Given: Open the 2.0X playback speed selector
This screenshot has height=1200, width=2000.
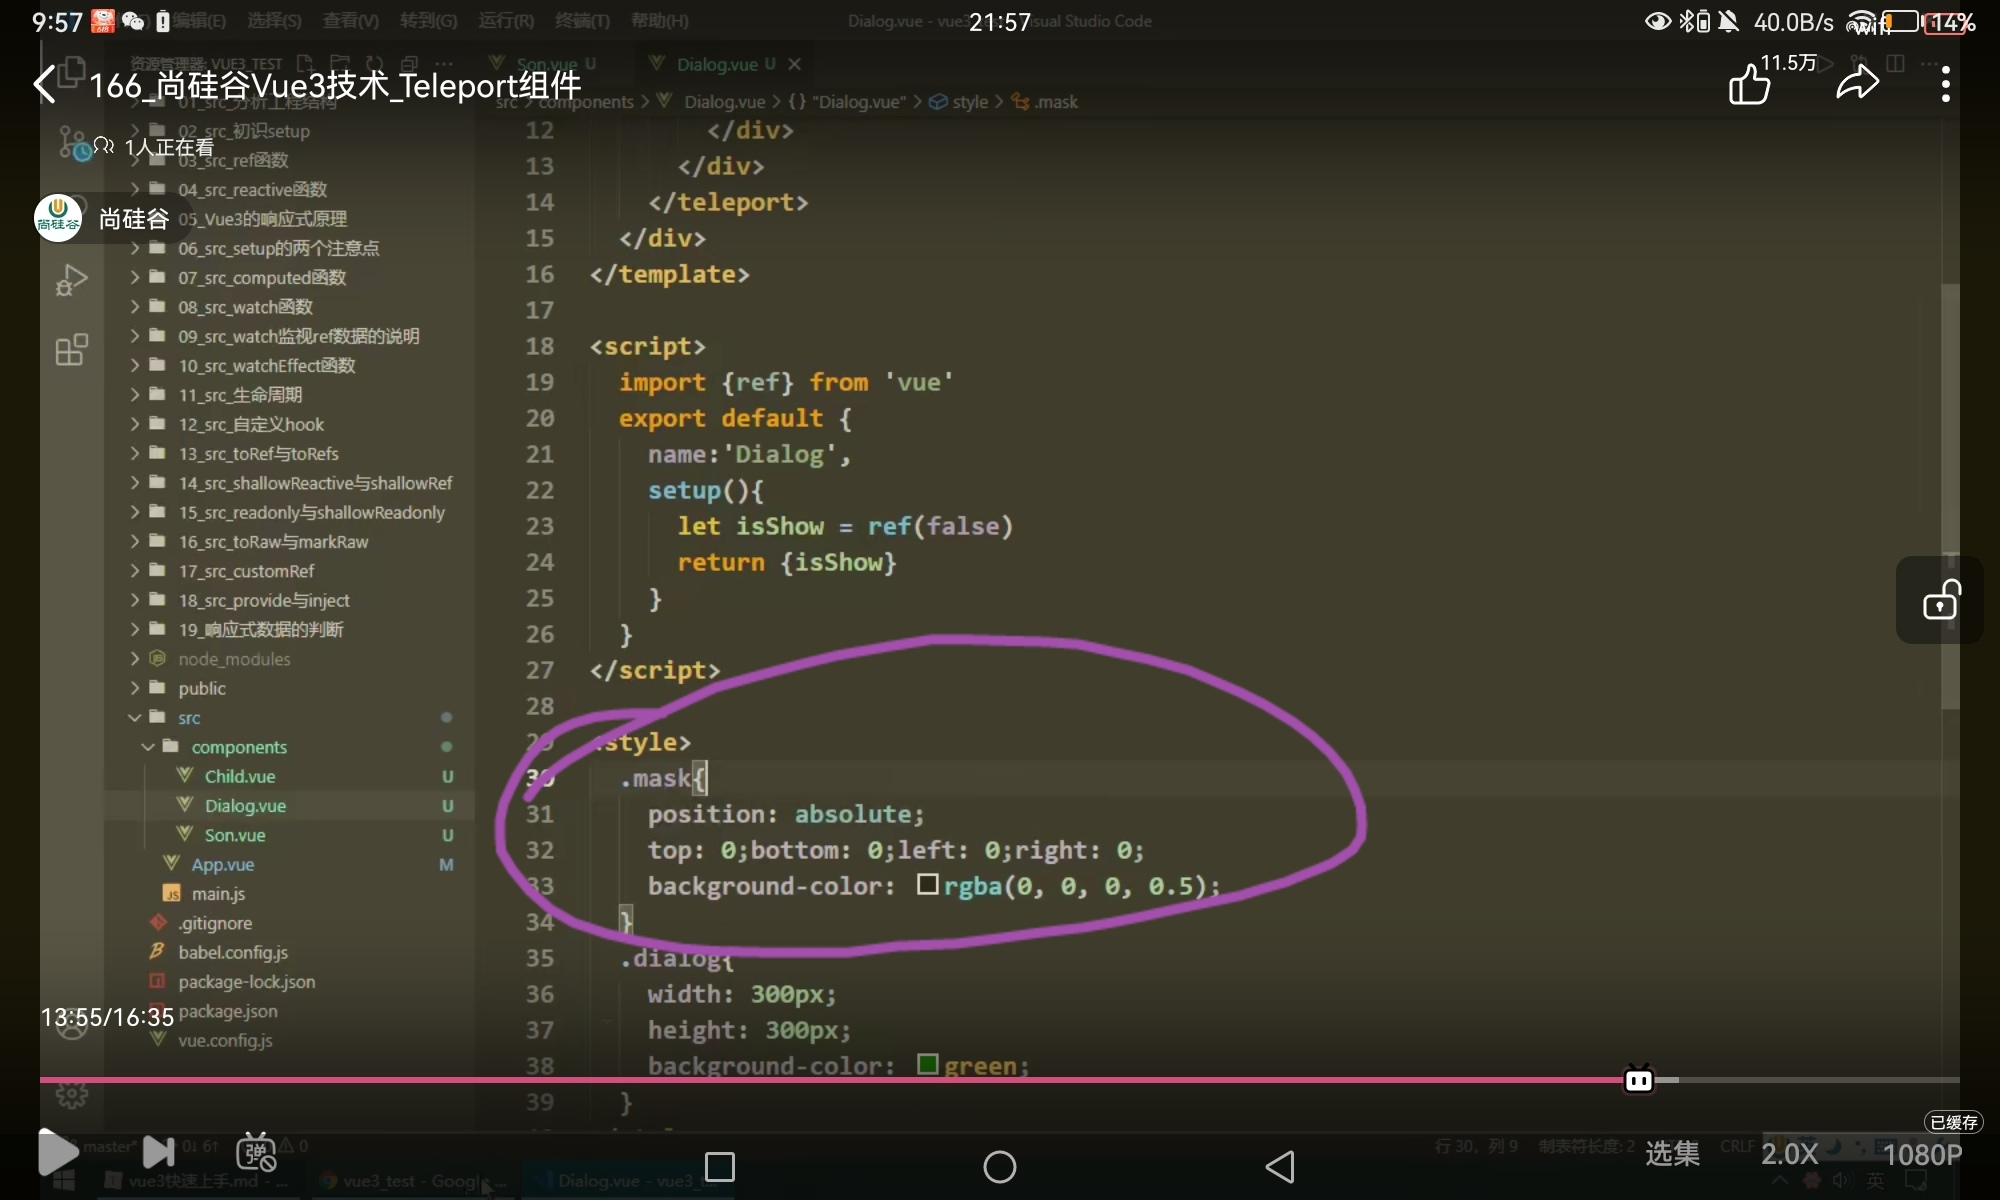Looking at the screenshot, I should click(x=1789, y=1154).
